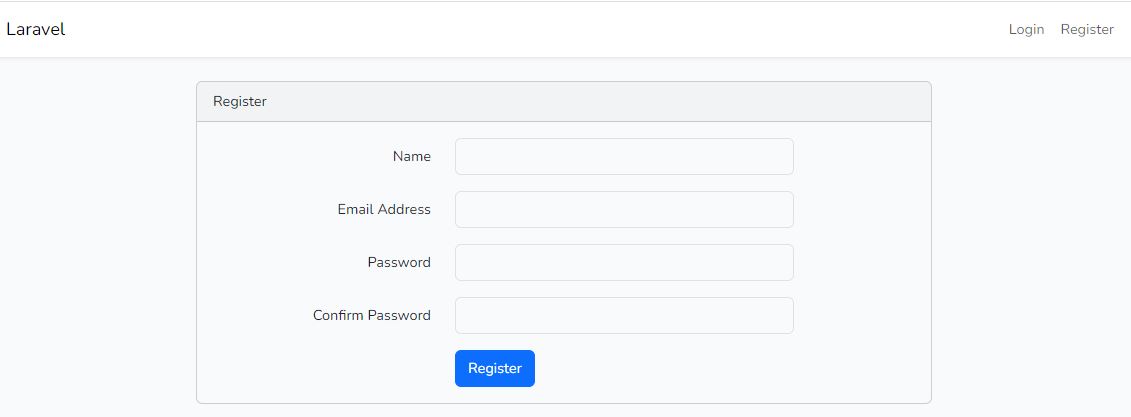Click the Email Address label text
Screen dimensions: 1131x417
click(384, 209)
